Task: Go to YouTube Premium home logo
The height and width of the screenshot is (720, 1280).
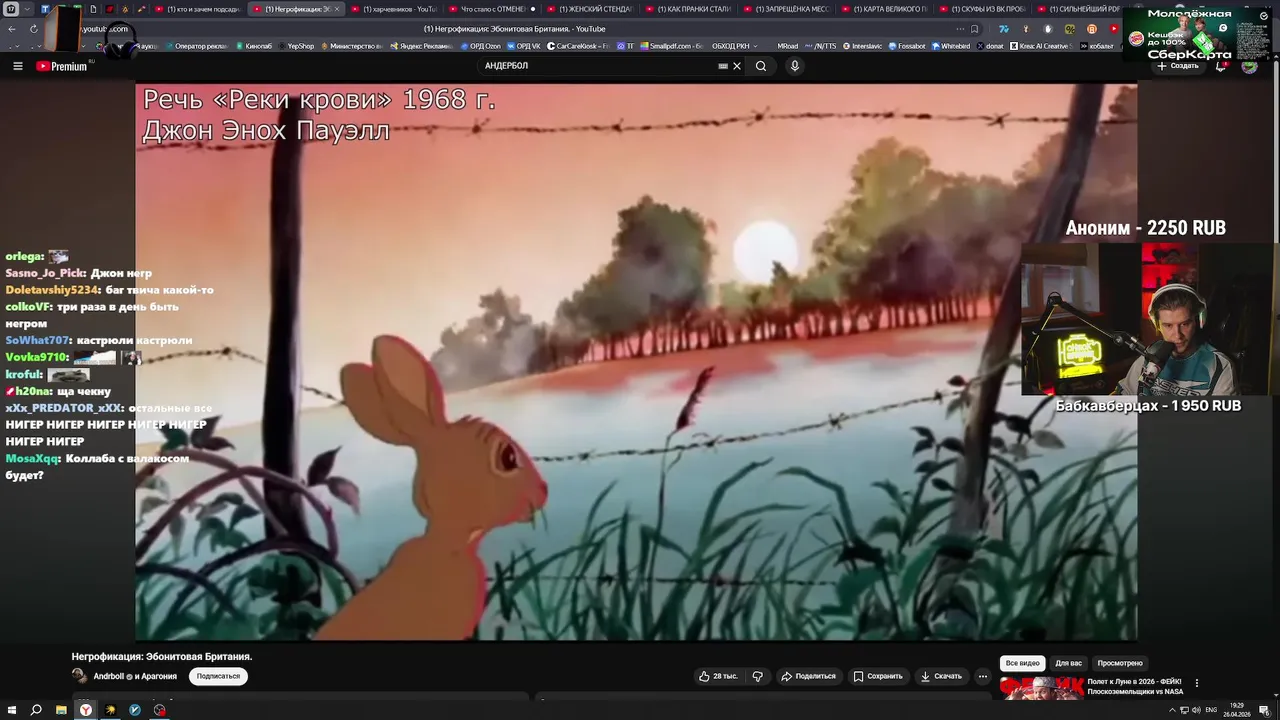Action: pos(62,66)
